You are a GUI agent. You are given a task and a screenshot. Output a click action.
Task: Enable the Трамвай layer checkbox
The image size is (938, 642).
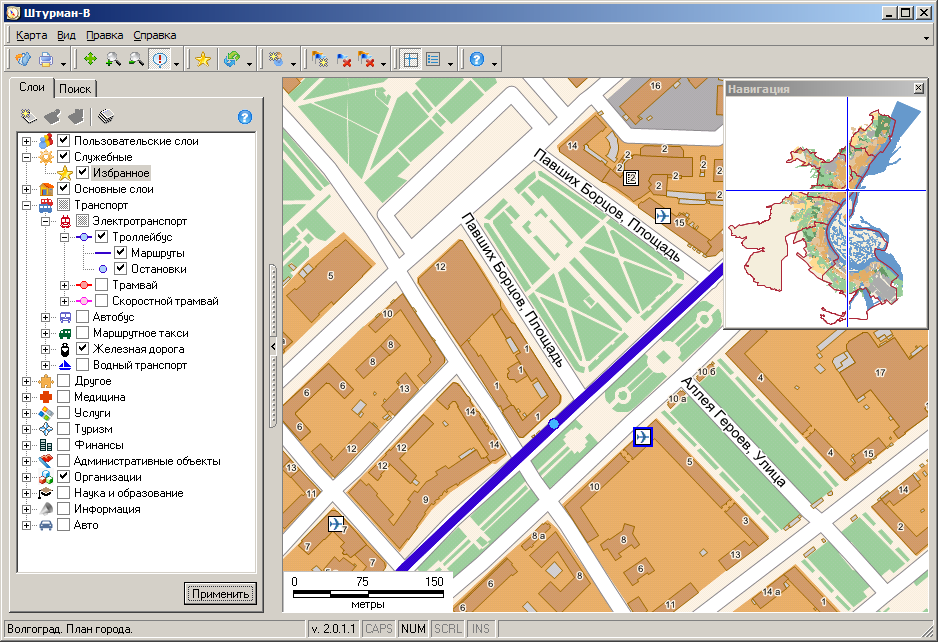click(102, 284)
